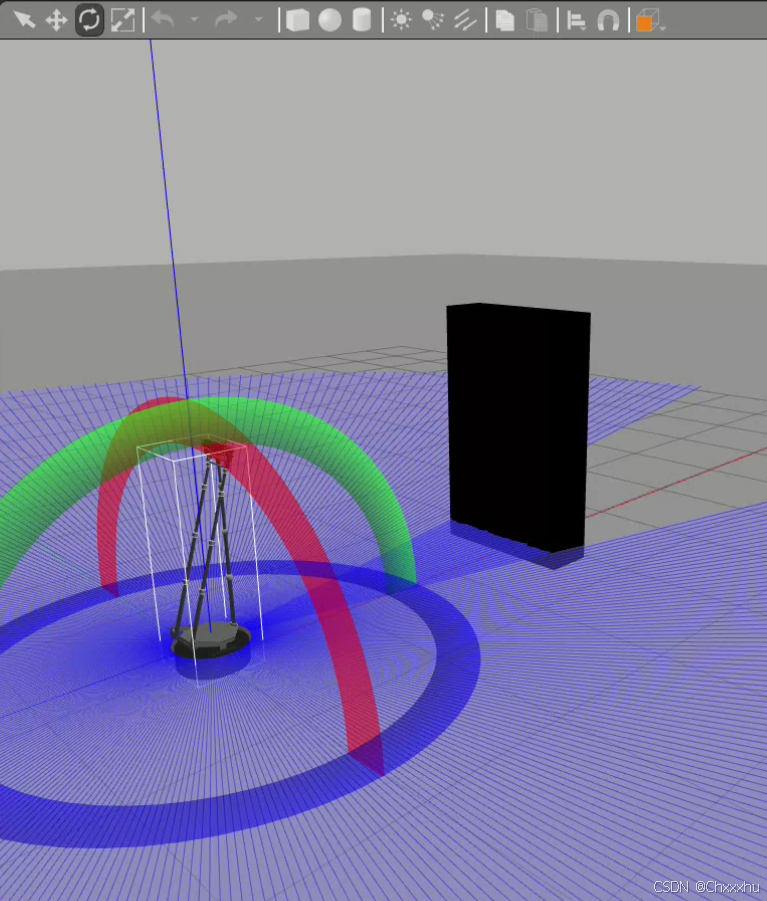Image resolution: width=767 pixels, height=901 pixels.
Task: Toggle the active Rotate mode tool
Action: pyautogui.click(x=89, y=20)
